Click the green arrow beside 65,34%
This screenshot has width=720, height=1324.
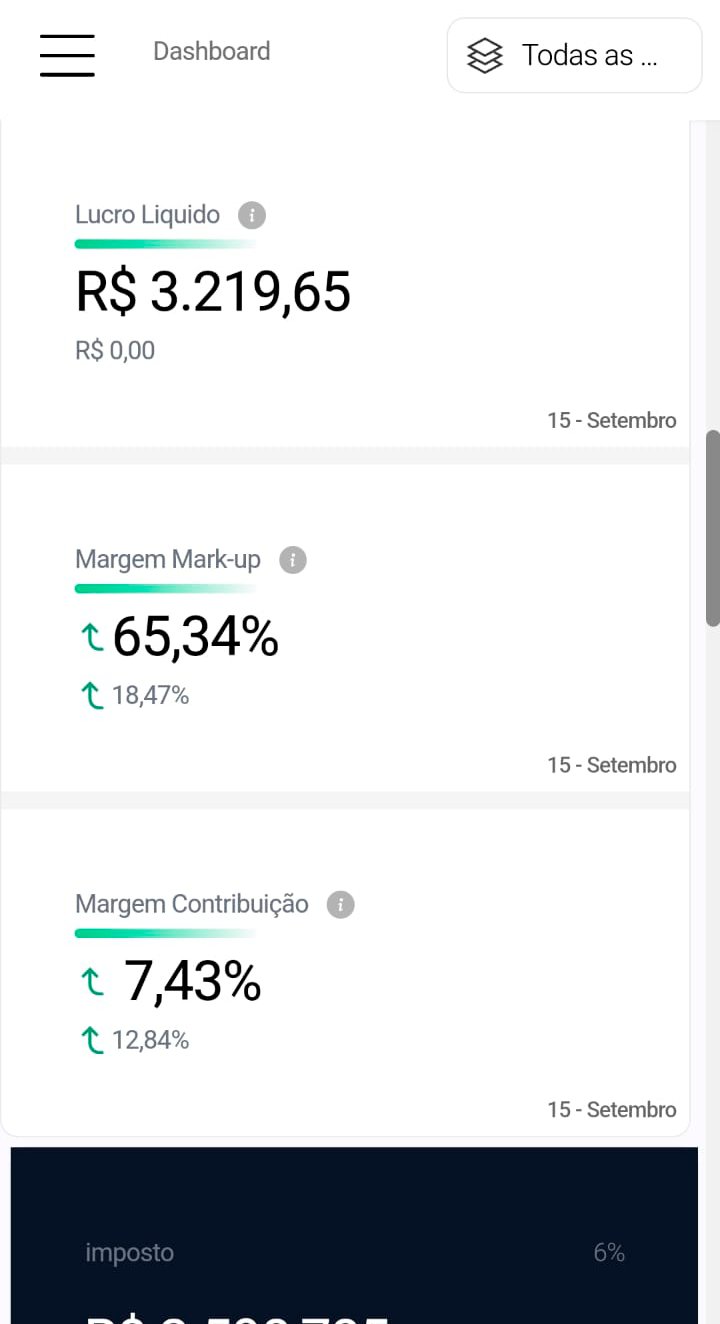[x=92, y=637]
